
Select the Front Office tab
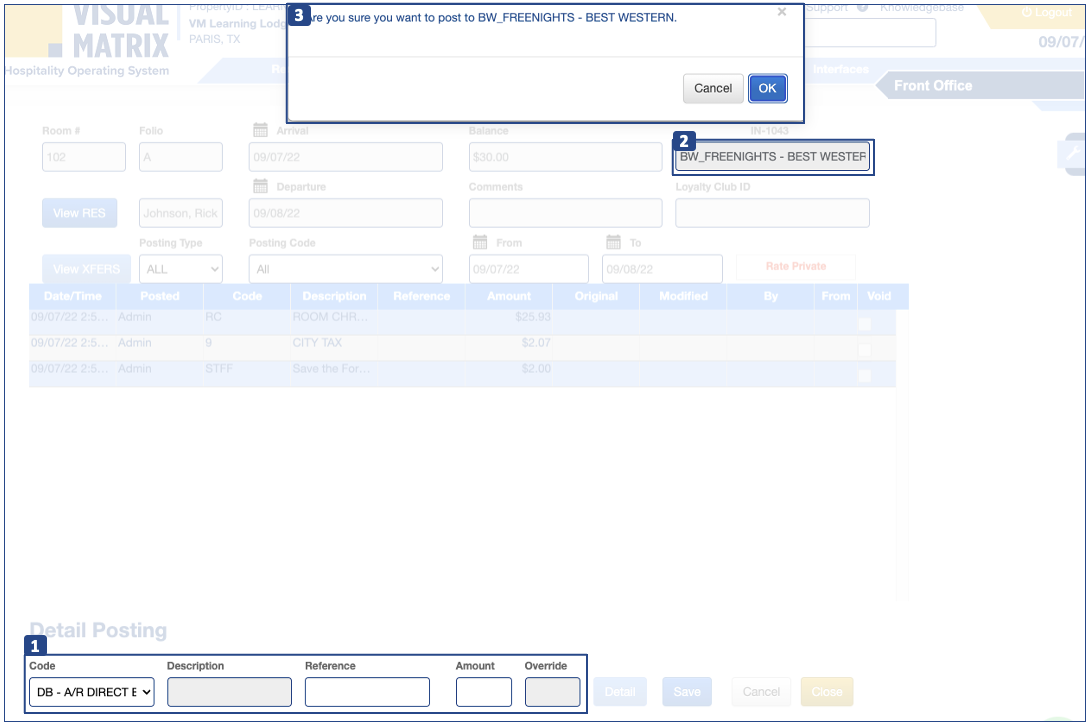point(932,86)
